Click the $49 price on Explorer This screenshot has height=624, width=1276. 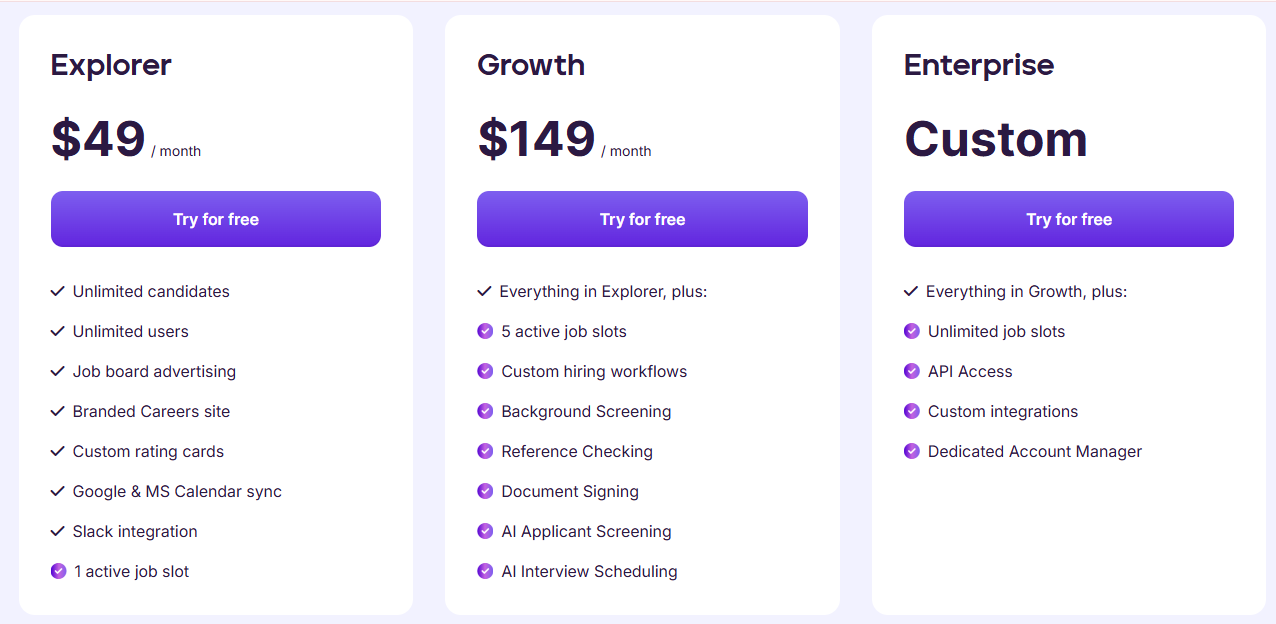pyautogui.click(x=97, y=139)
